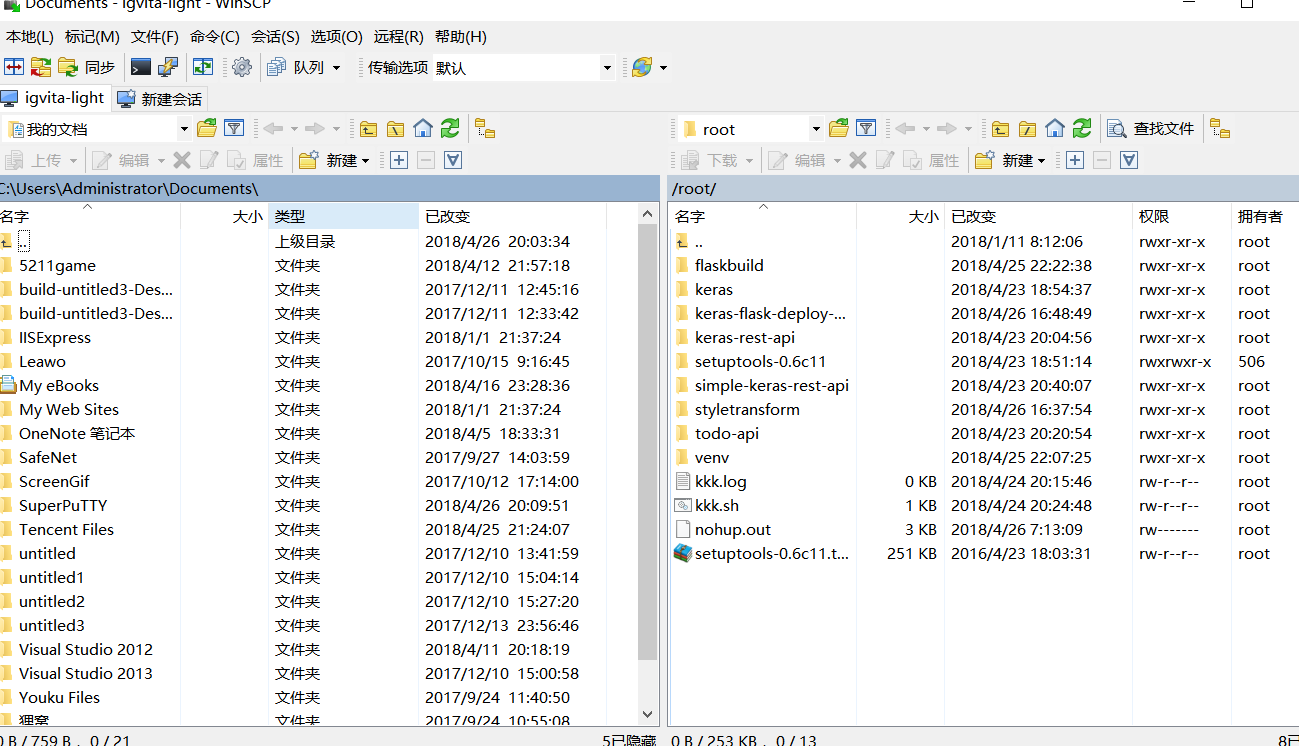Switch to the igvita-light session tab

54,98
